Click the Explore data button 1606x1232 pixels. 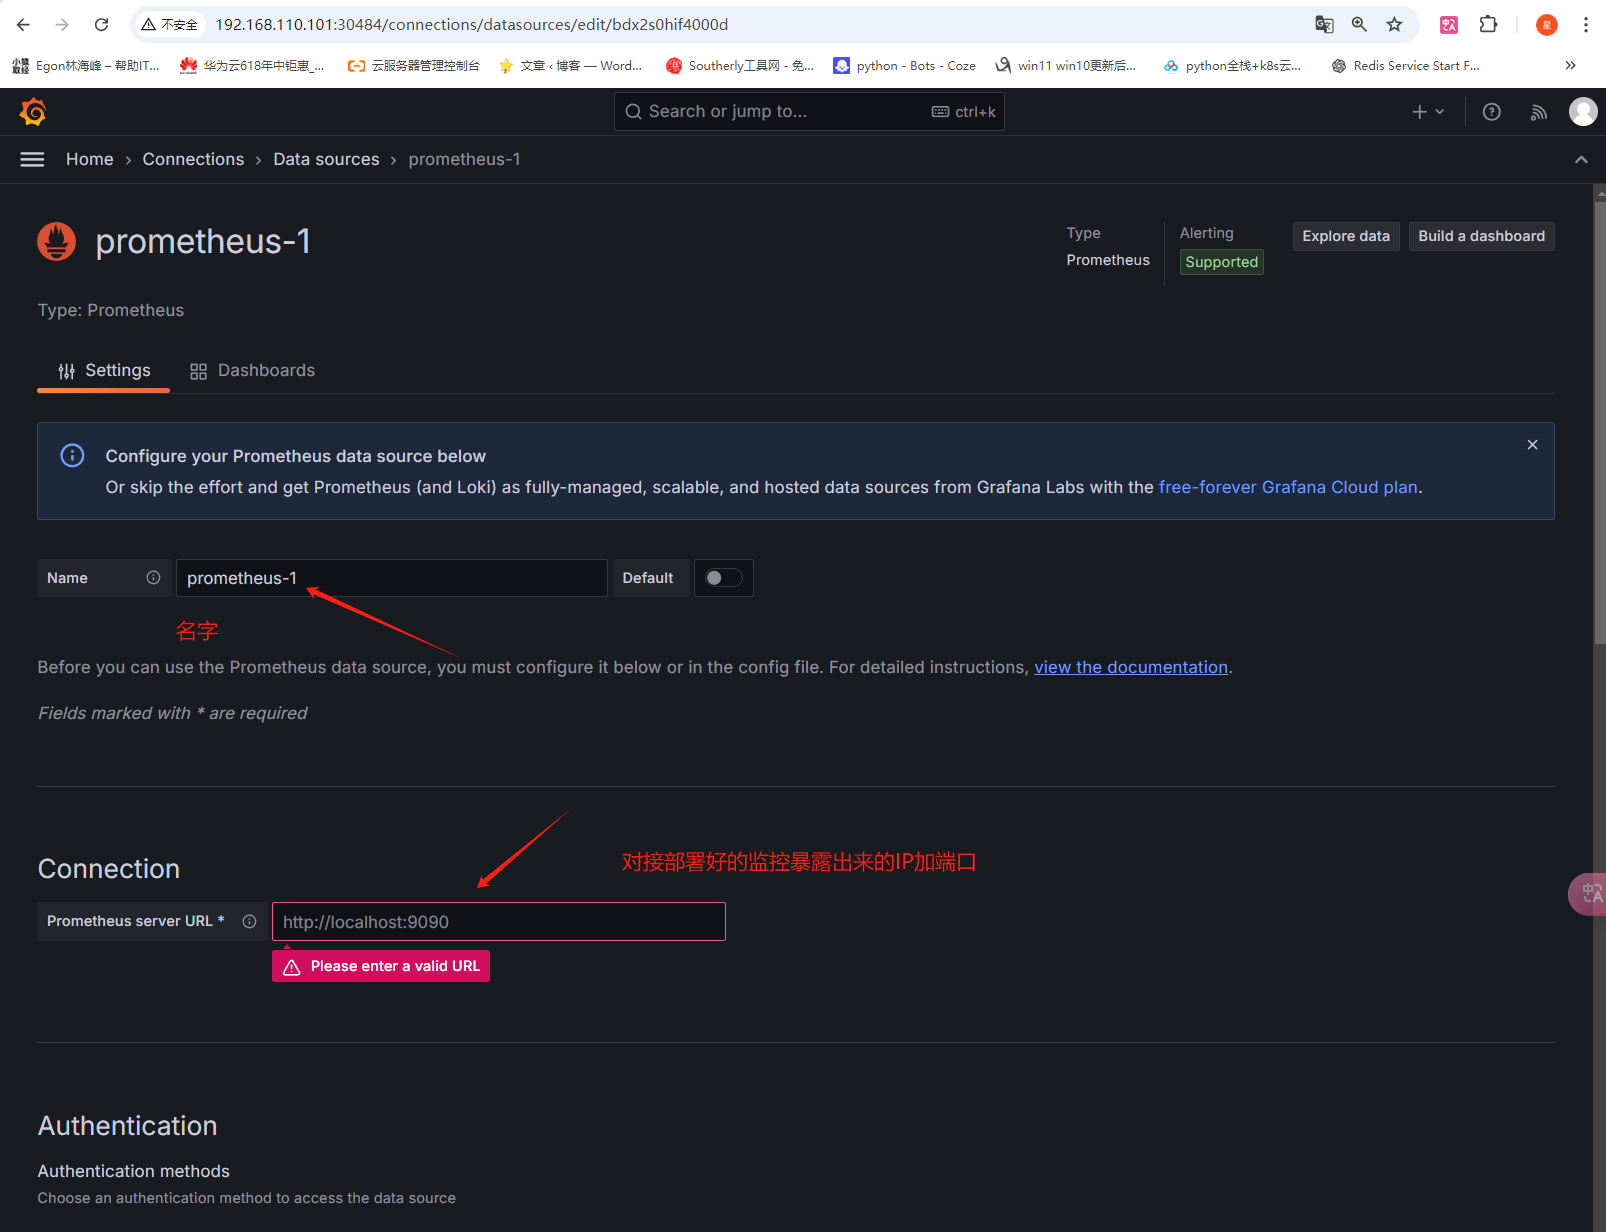click(1346, 236)
